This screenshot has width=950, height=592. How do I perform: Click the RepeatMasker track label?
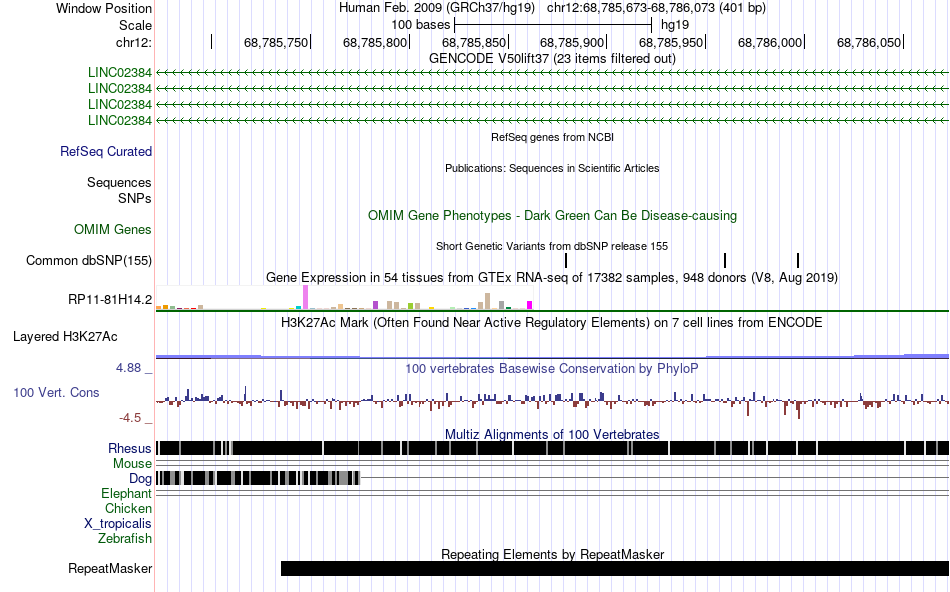tap(110, 569)
